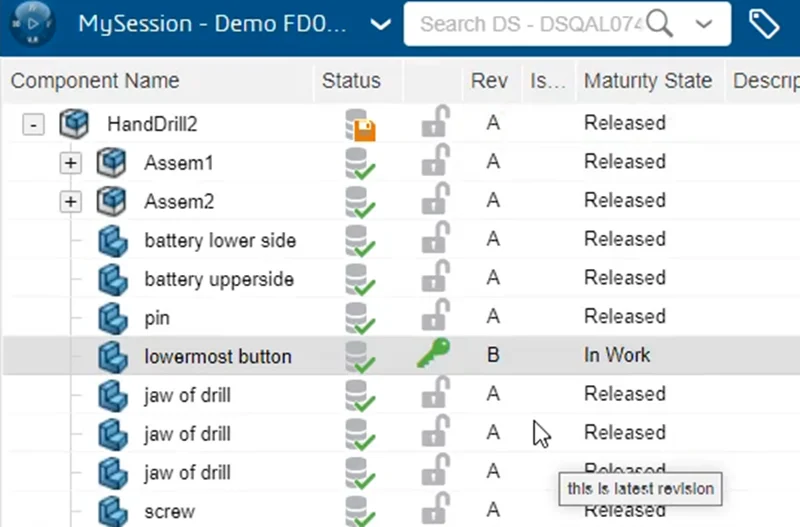
Task: Open the MySession dropdown chevron
Action: [380, 24]
